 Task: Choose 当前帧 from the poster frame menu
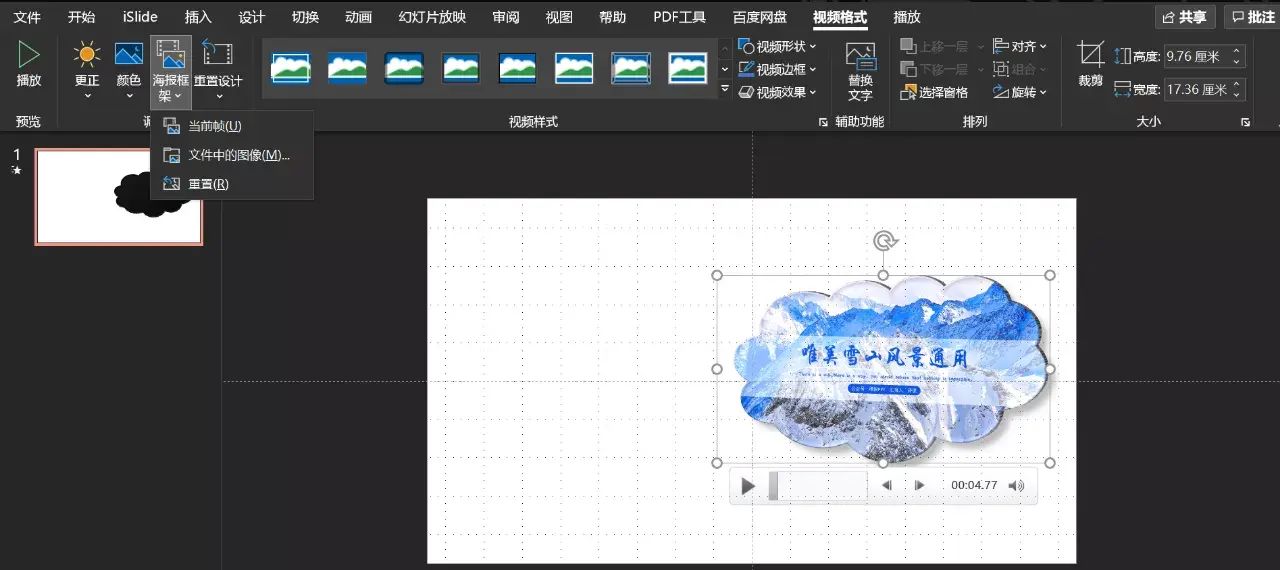[214, 126]
